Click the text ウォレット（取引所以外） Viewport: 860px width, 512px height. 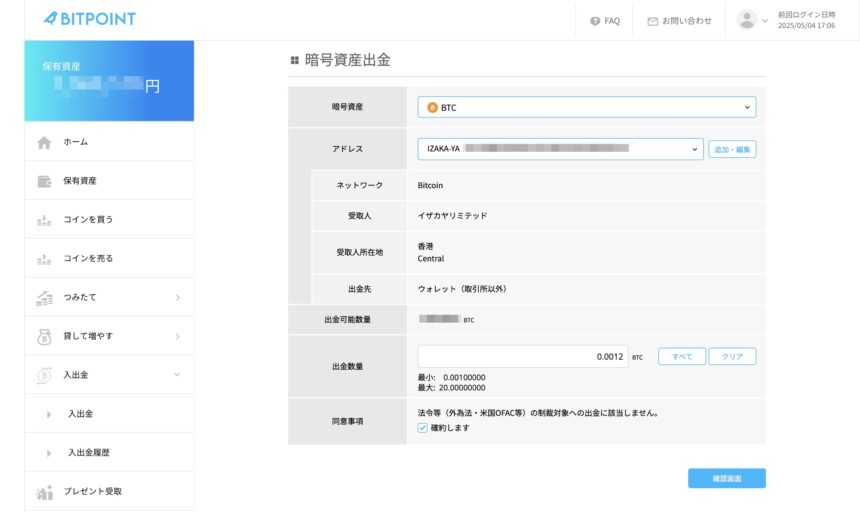[462, 289]
